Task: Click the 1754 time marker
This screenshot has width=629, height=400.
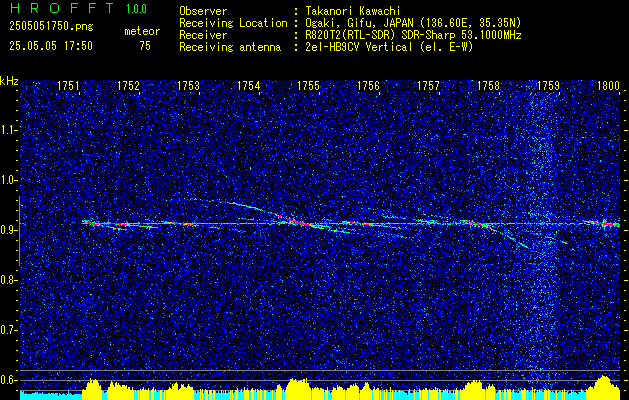Action: [x=248, y=85]
